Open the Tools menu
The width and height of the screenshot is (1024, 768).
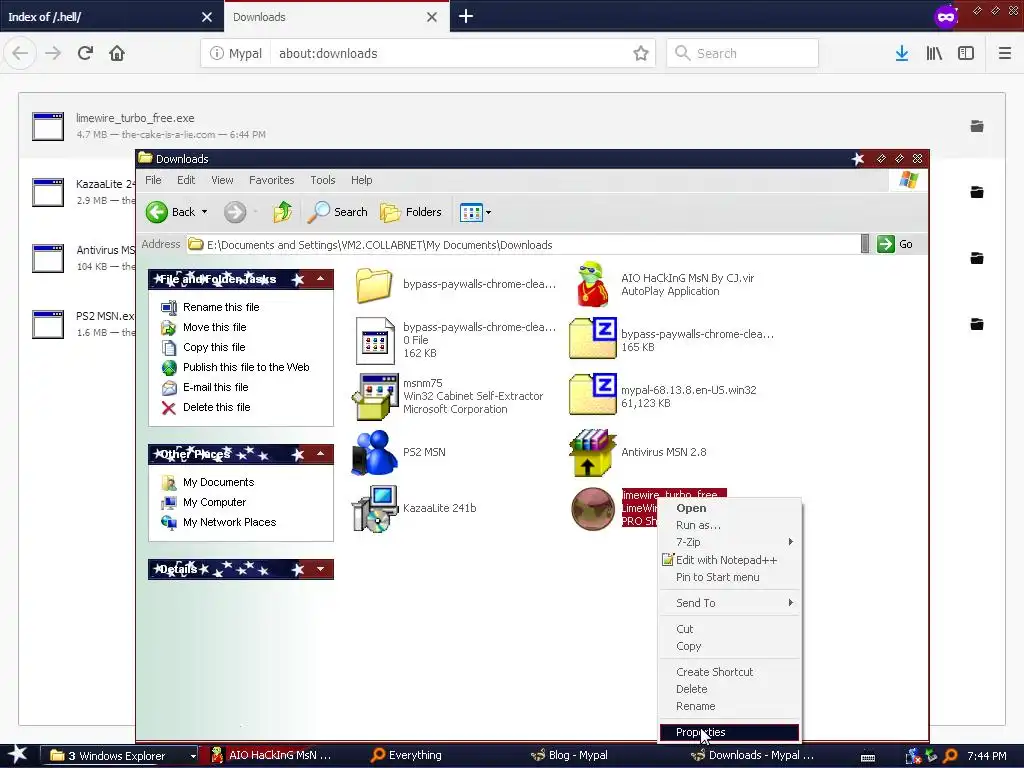click(323, 180)
